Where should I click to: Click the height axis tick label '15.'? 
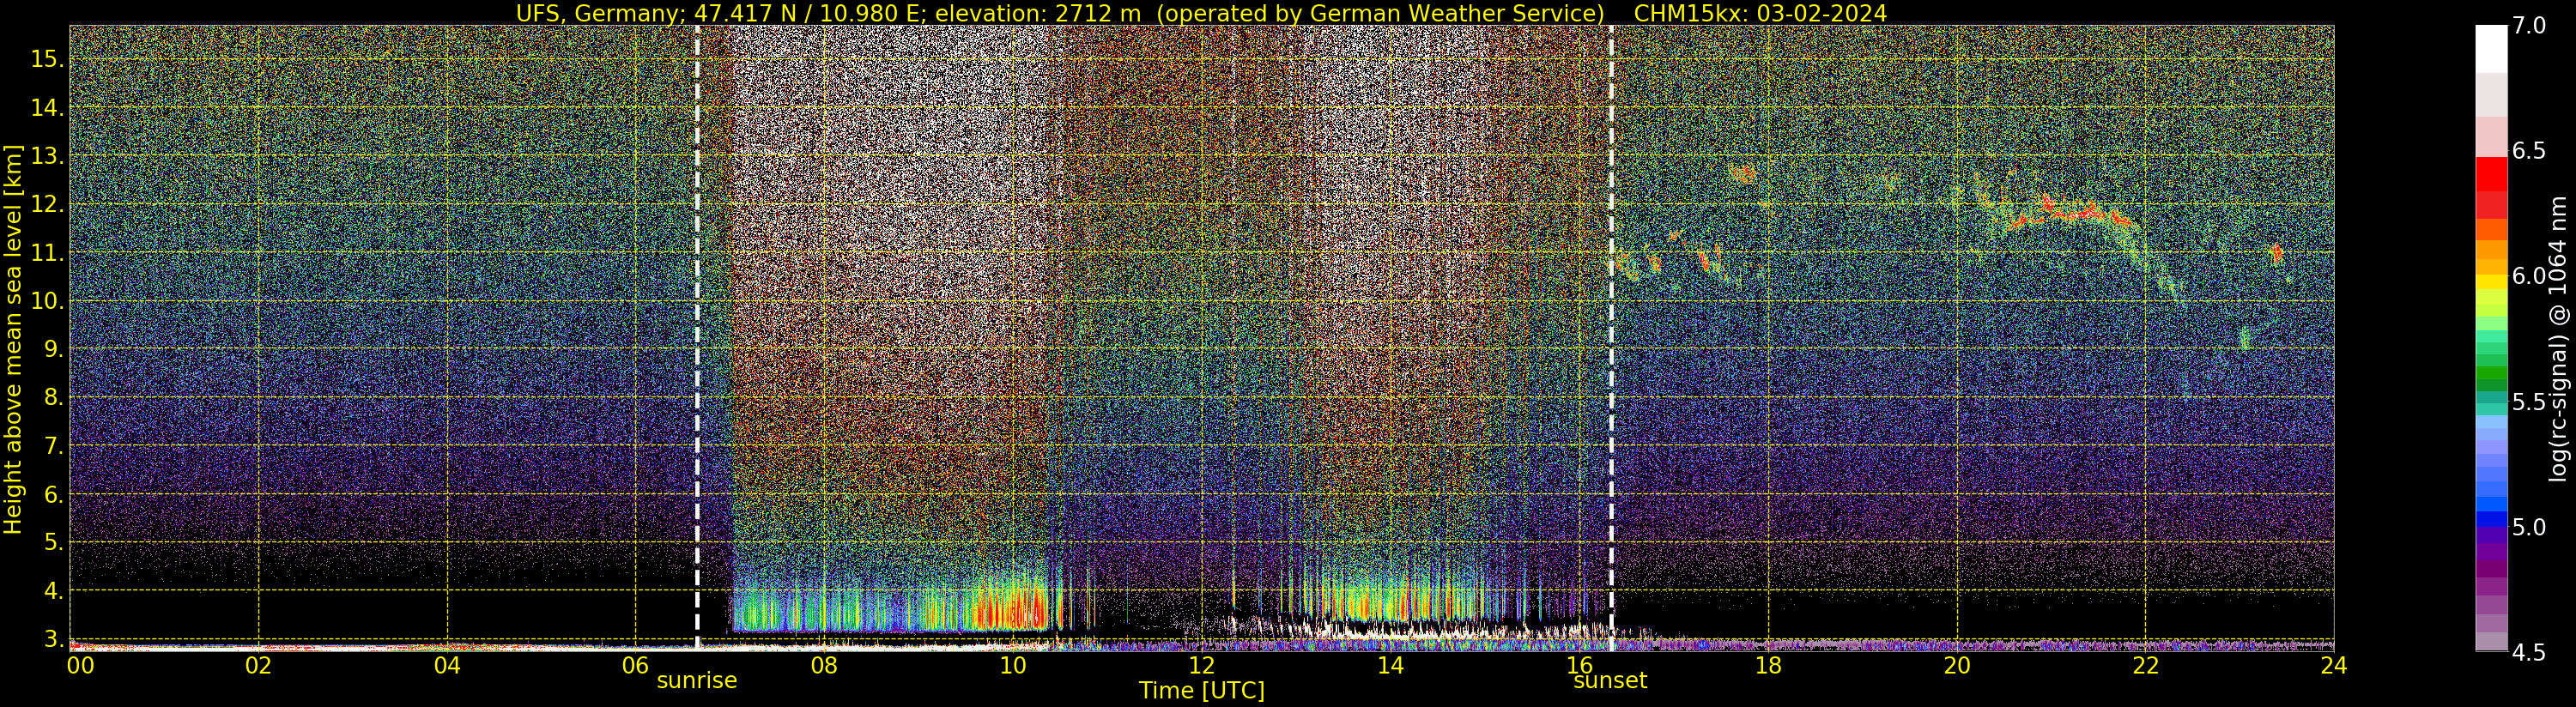click(47, 59)
